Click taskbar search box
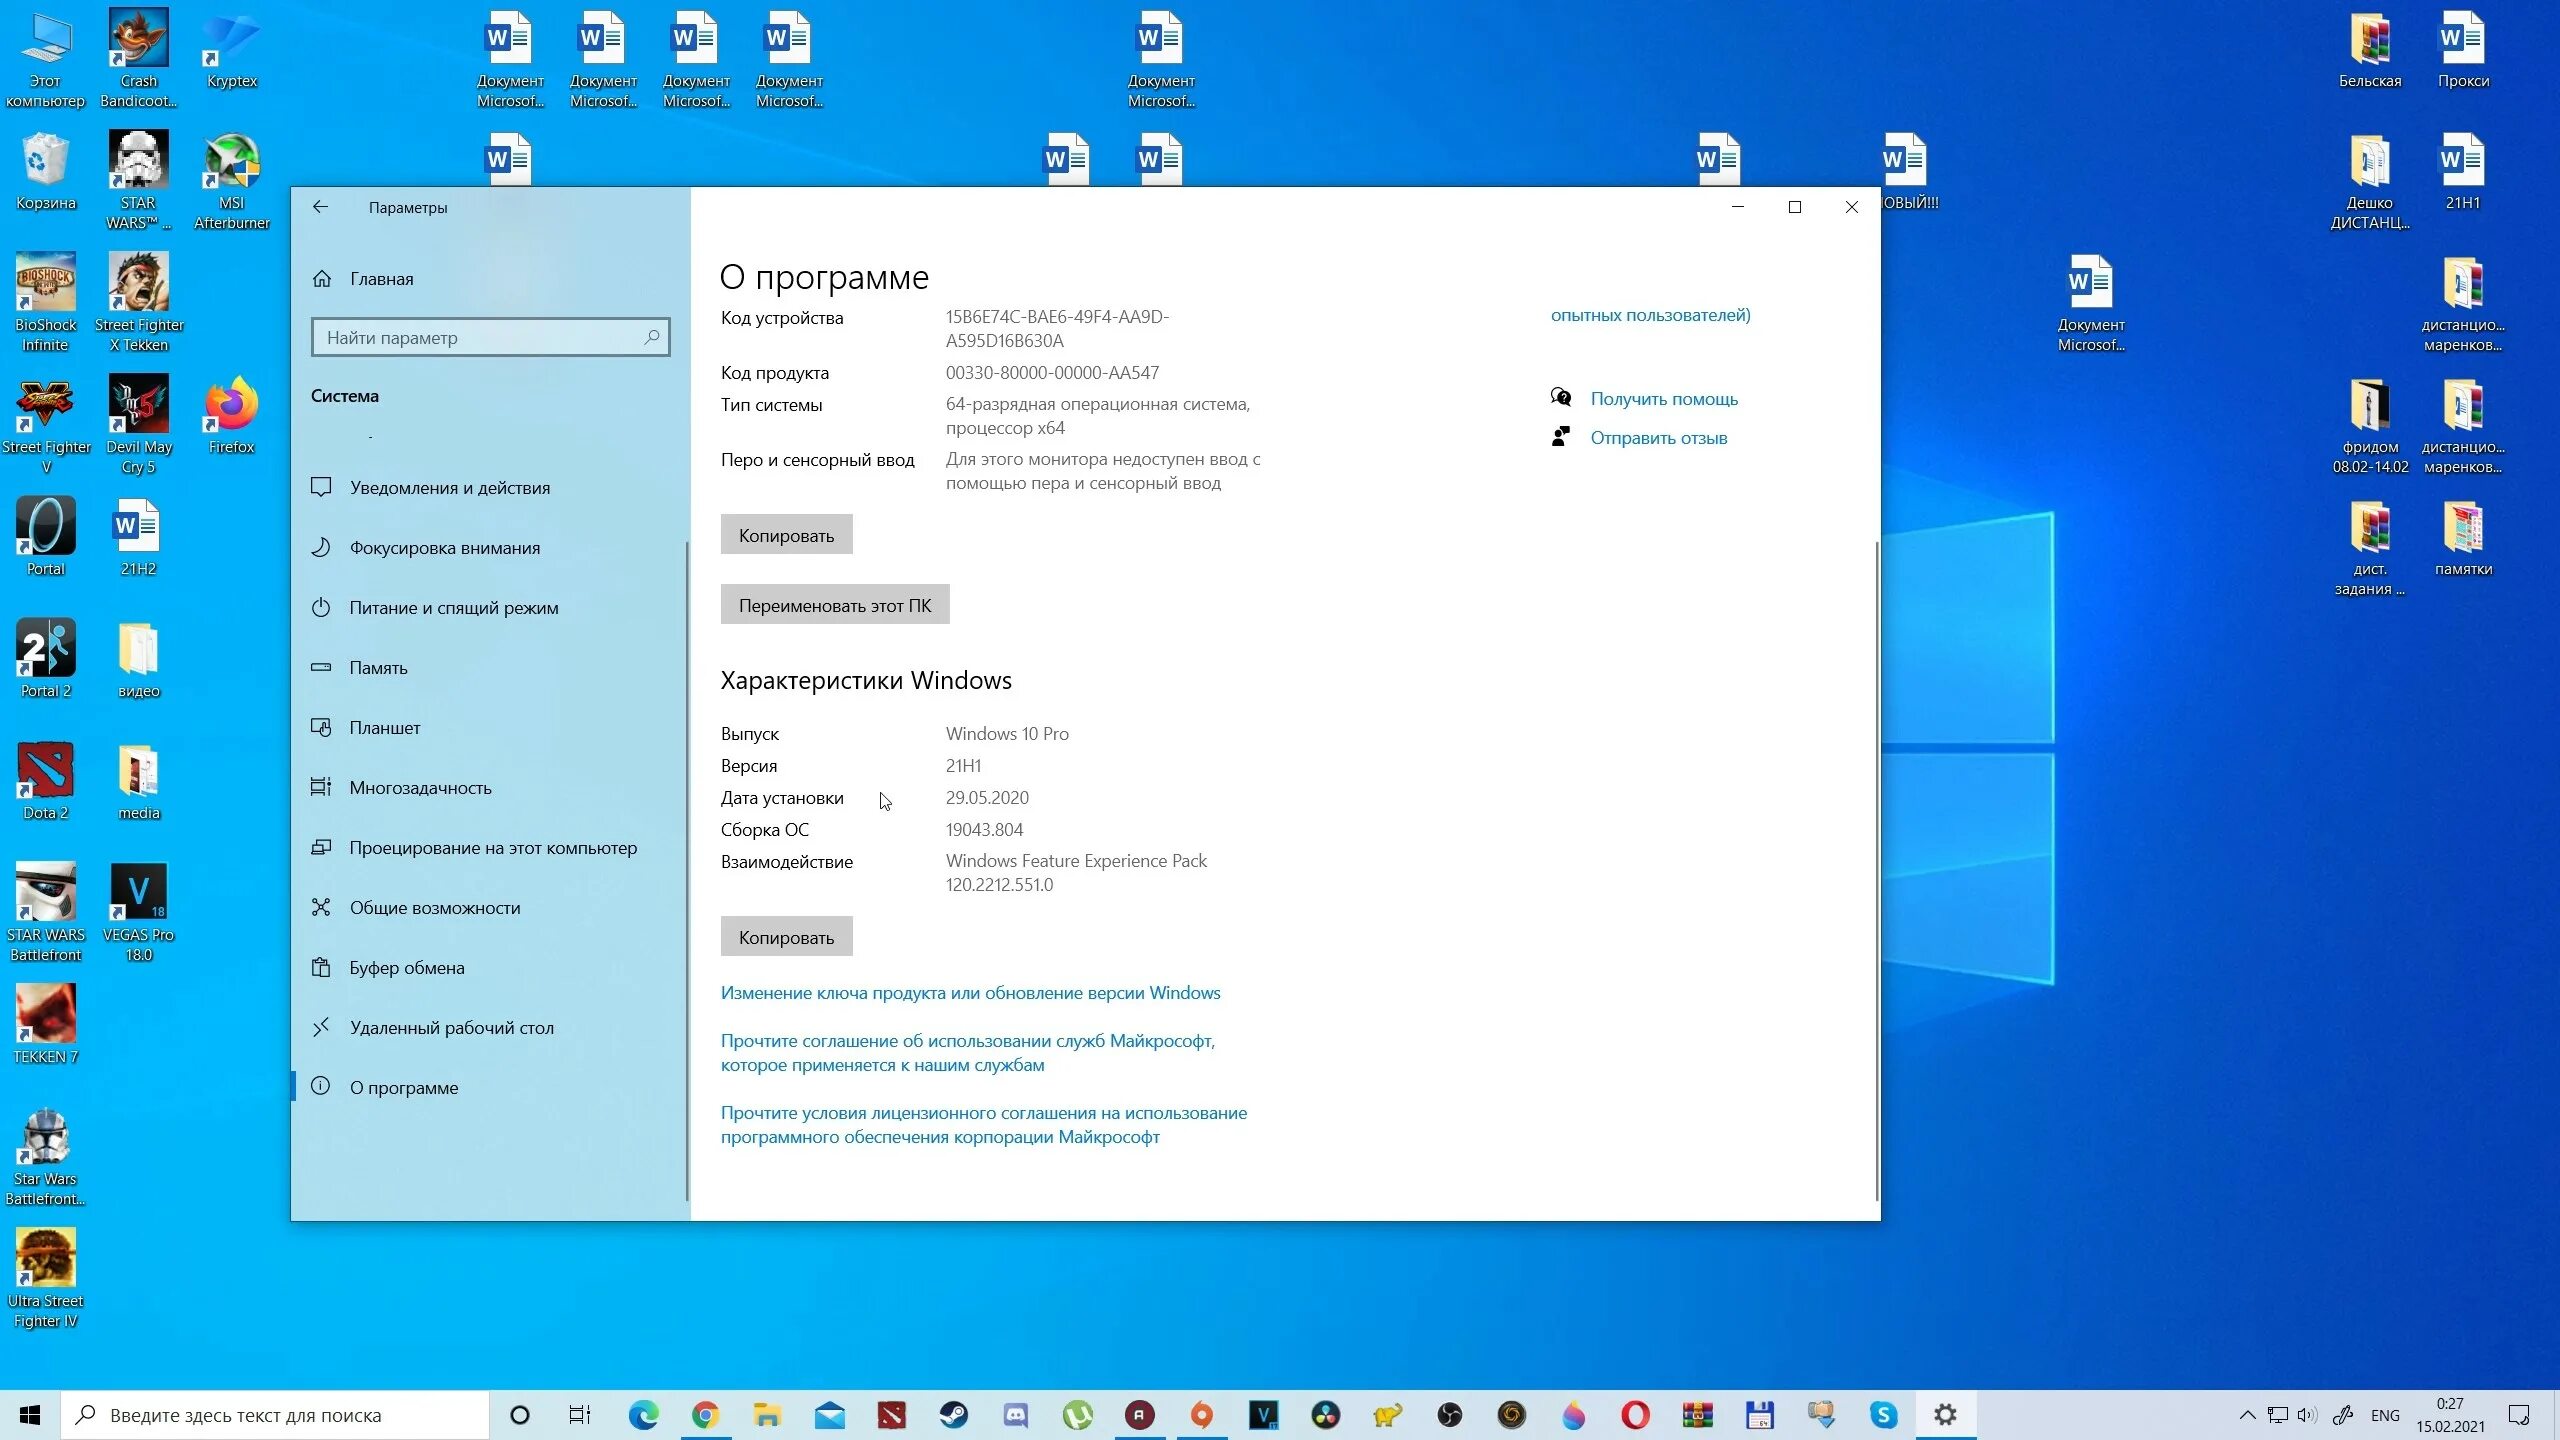This screenshot has height=1440, width=2560. (275, 1415)
